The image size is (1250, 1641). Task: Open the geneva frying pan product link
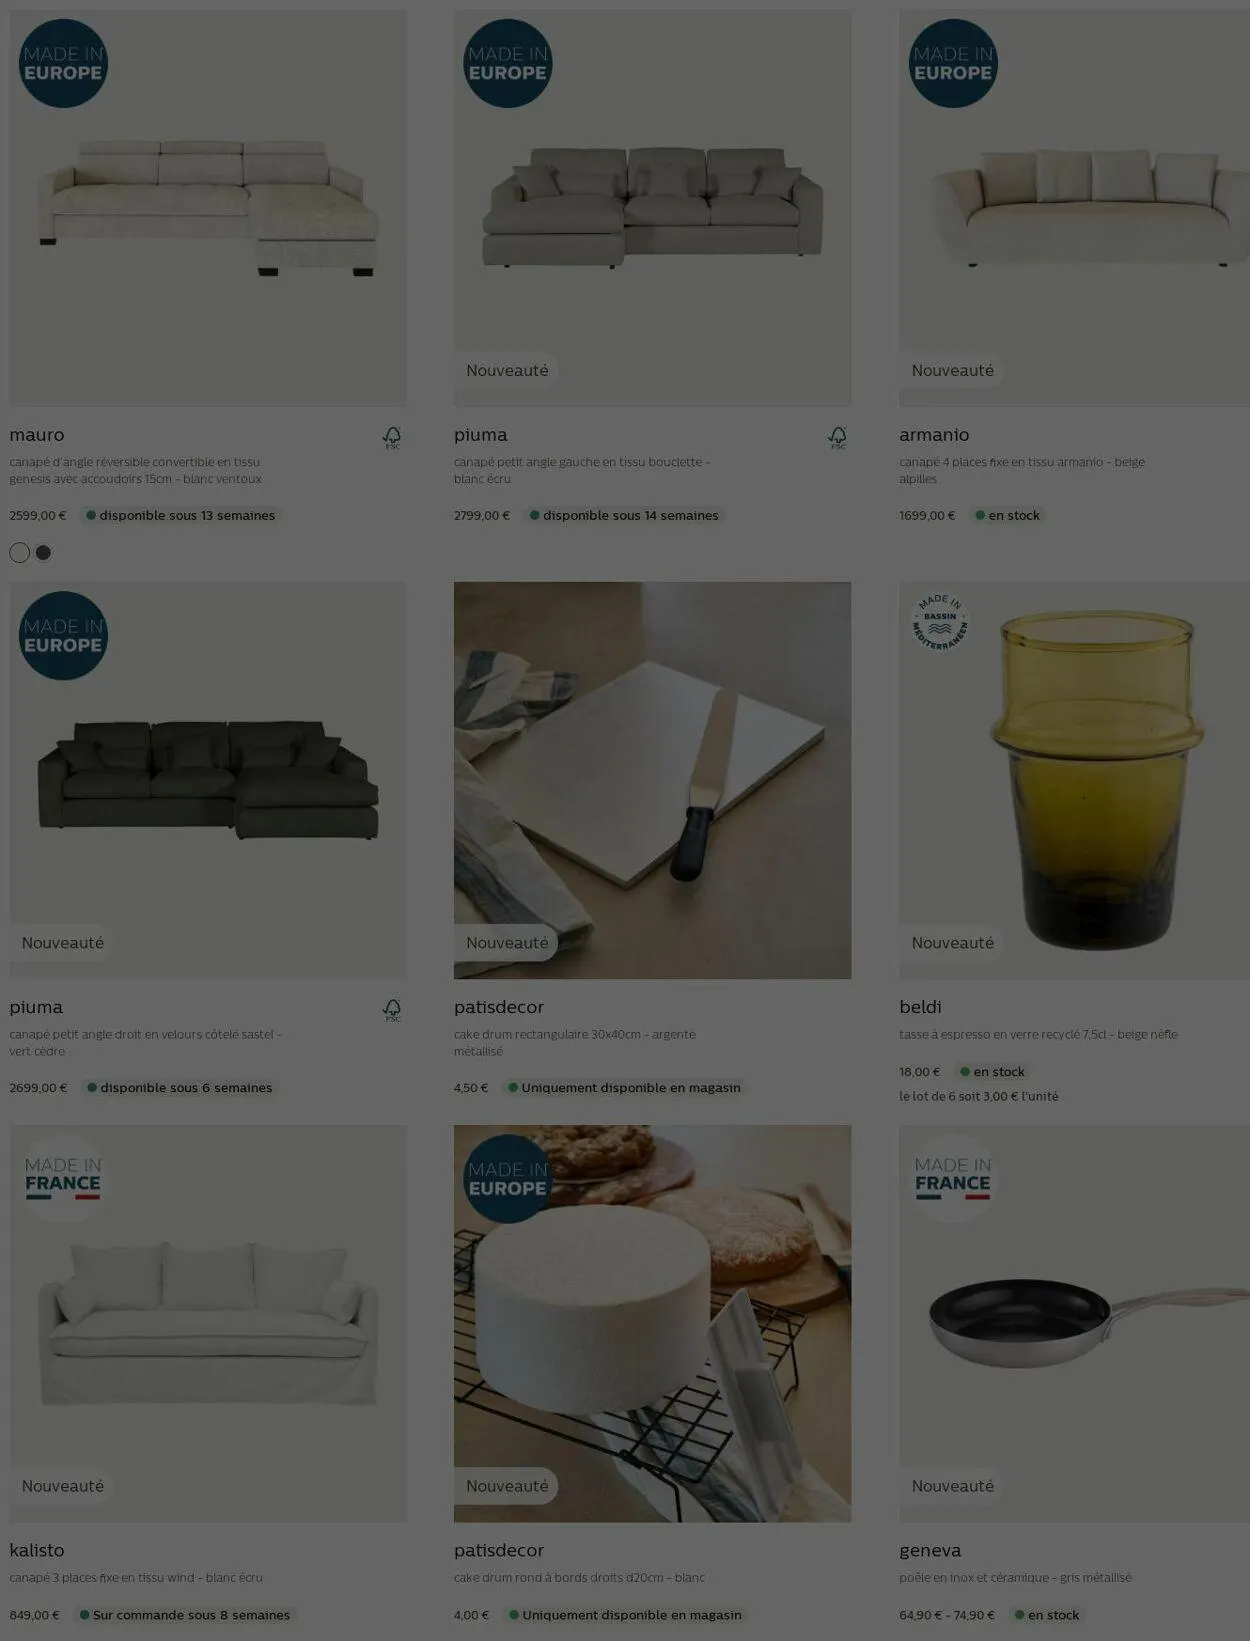click(930, 1550)
